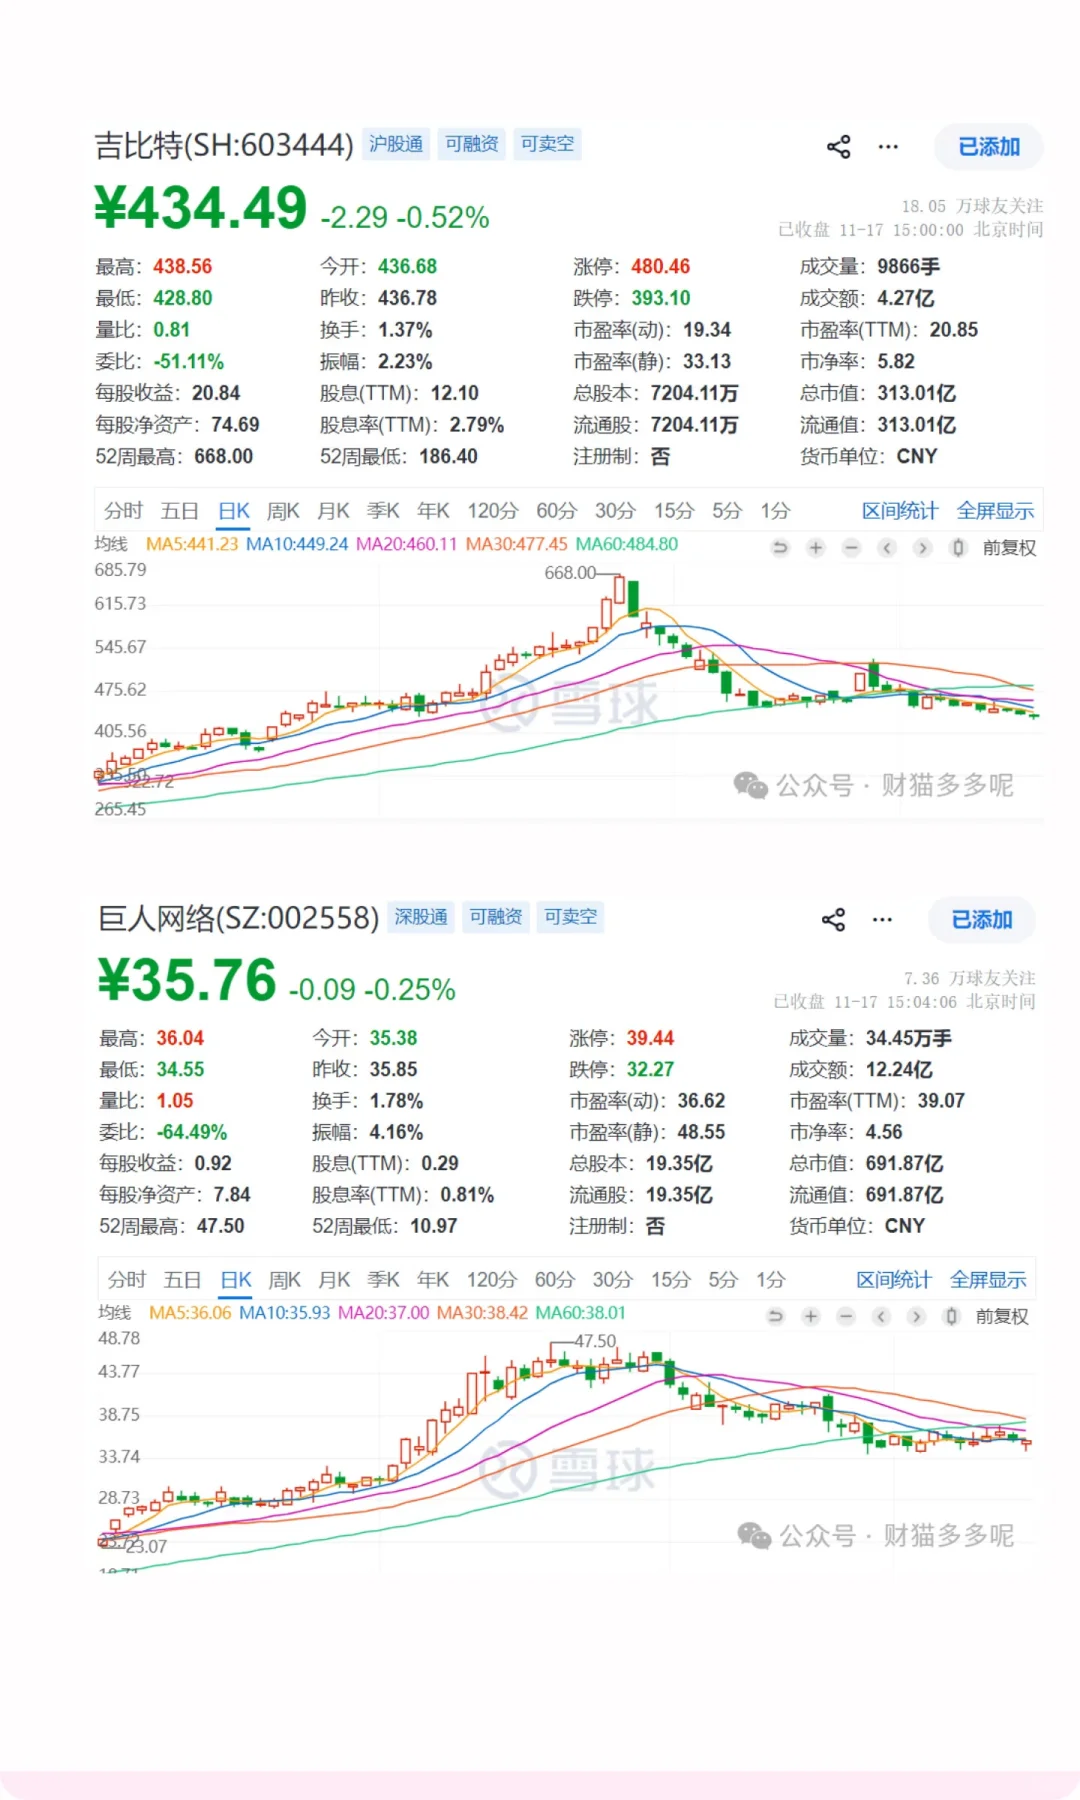Select the 15分 tab in 巨人网络 chart
This screenshot has width=1080, height=1800.
click(671, 1280)
